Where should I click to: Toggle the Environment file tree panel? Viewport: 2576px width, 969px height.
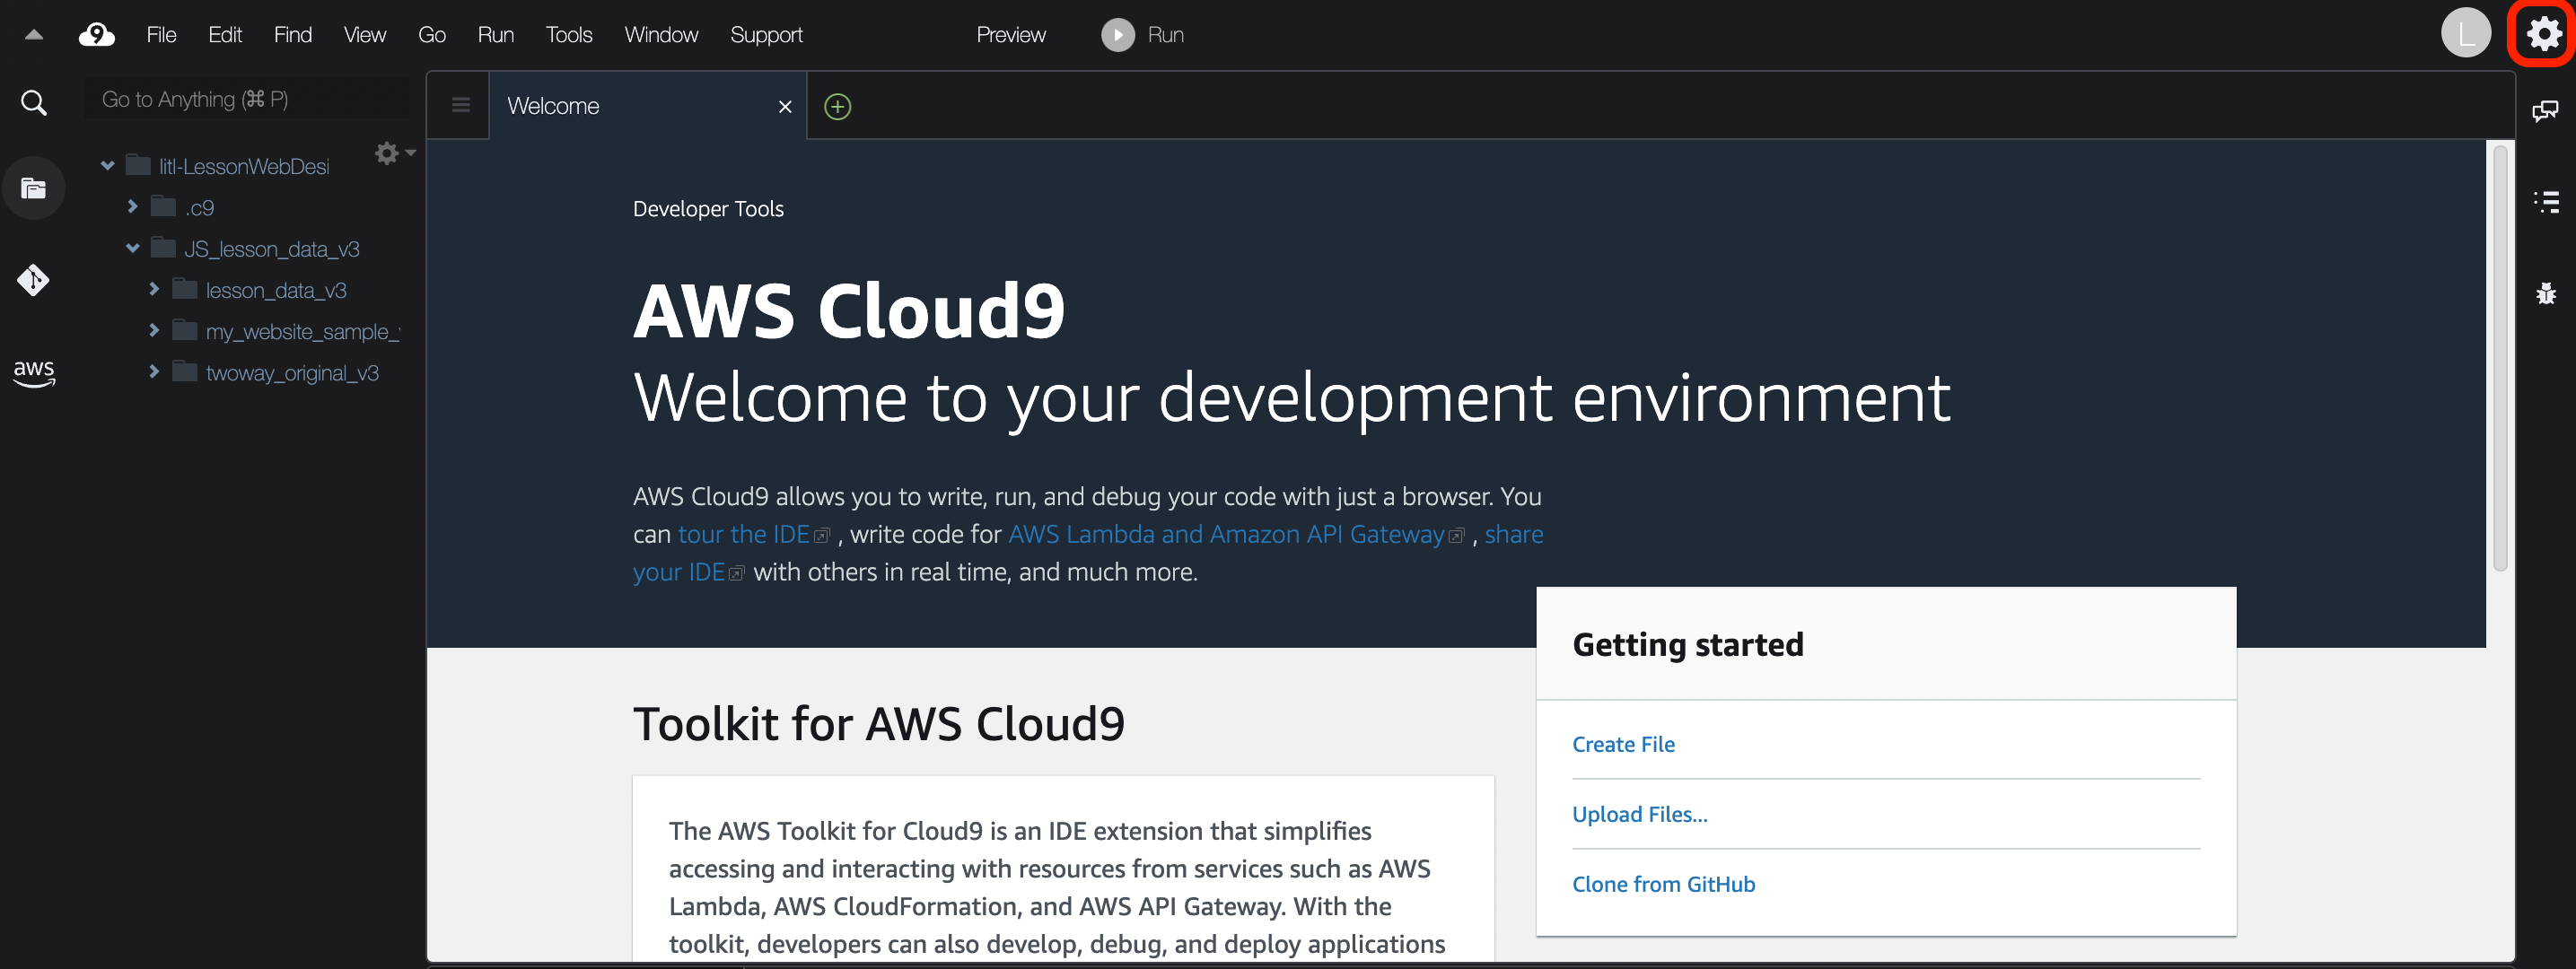click(33, 188)
